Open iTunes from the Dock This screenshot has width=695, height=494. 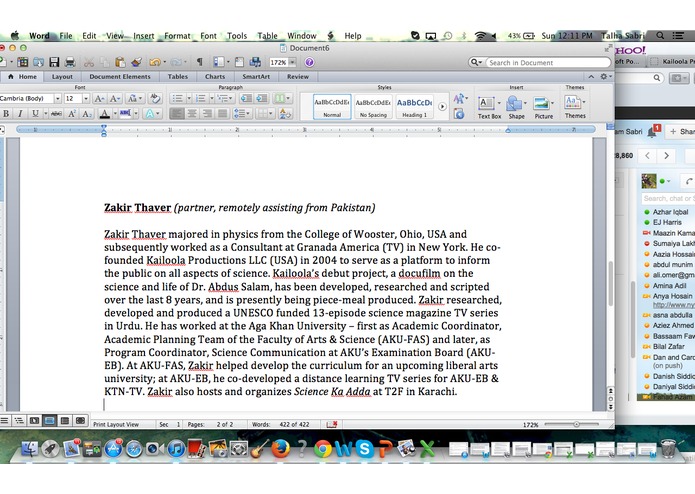(x=176, y=449)
